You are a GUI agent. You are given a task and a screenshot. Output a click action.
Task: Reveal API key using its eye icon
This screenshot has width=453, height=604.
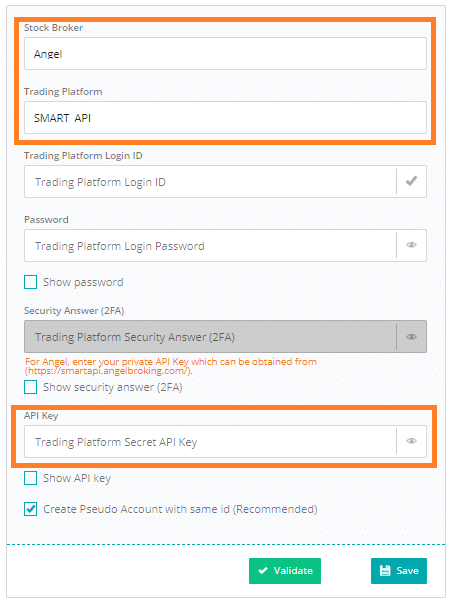click(x=411, y=441)
